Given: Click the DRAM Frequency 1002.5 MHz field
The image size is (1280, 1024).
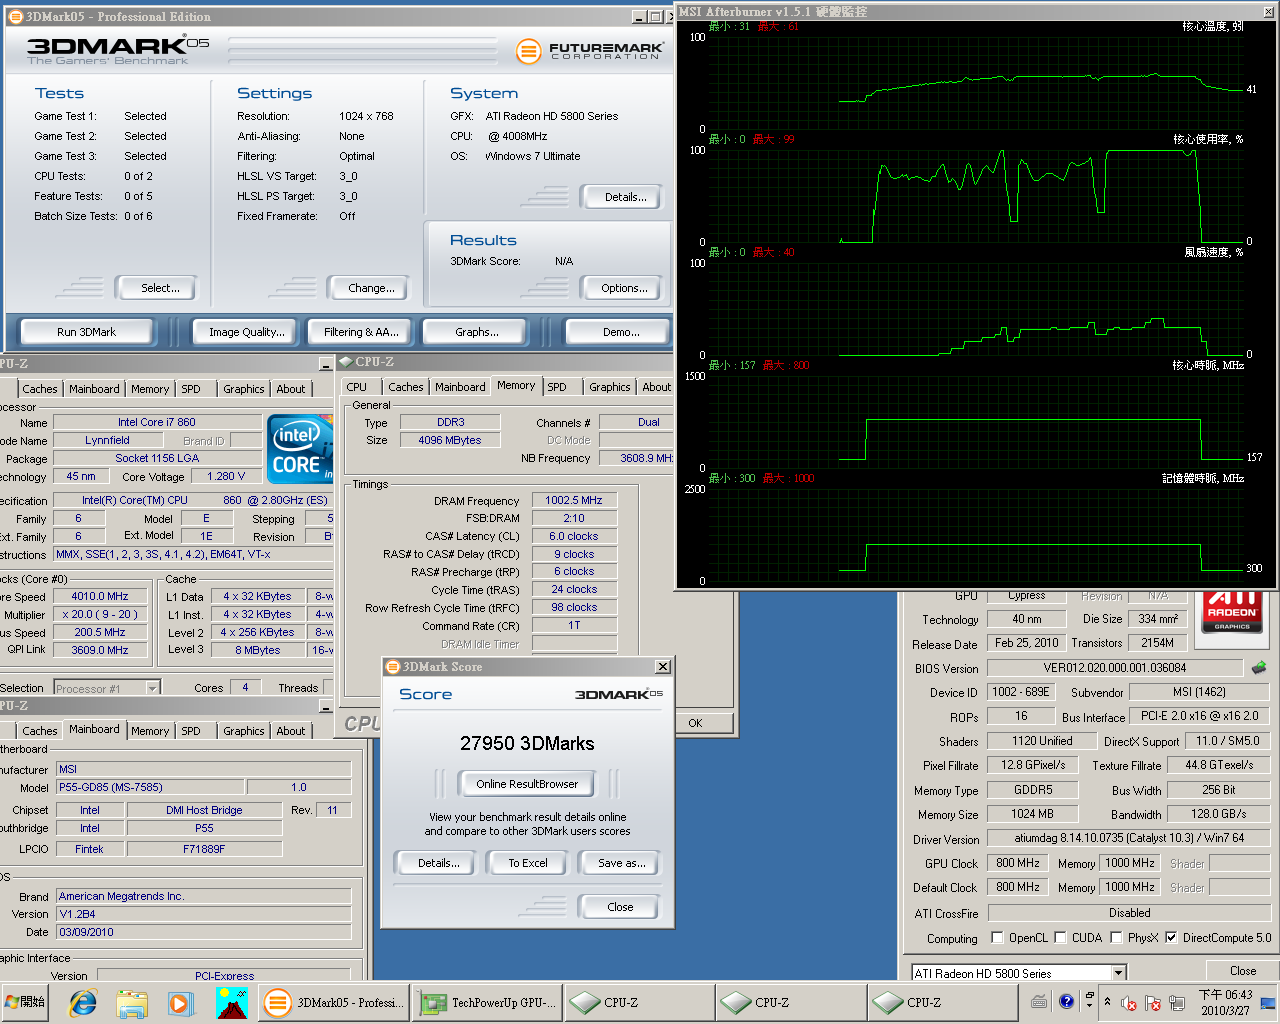Looking at the screenshot, I should (574, 500).
